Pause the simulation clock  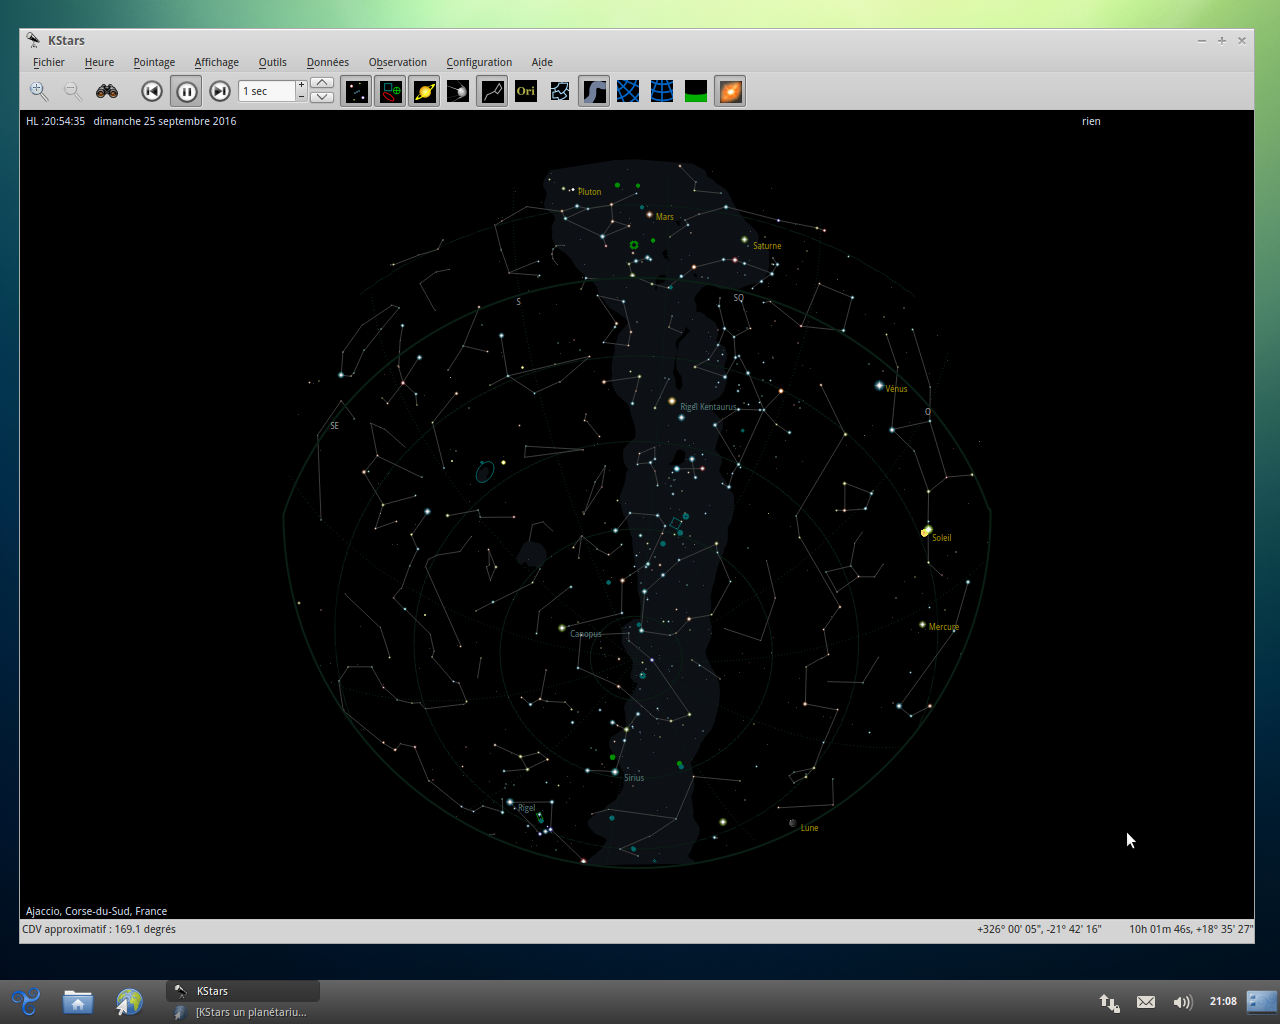pos(186,91)
